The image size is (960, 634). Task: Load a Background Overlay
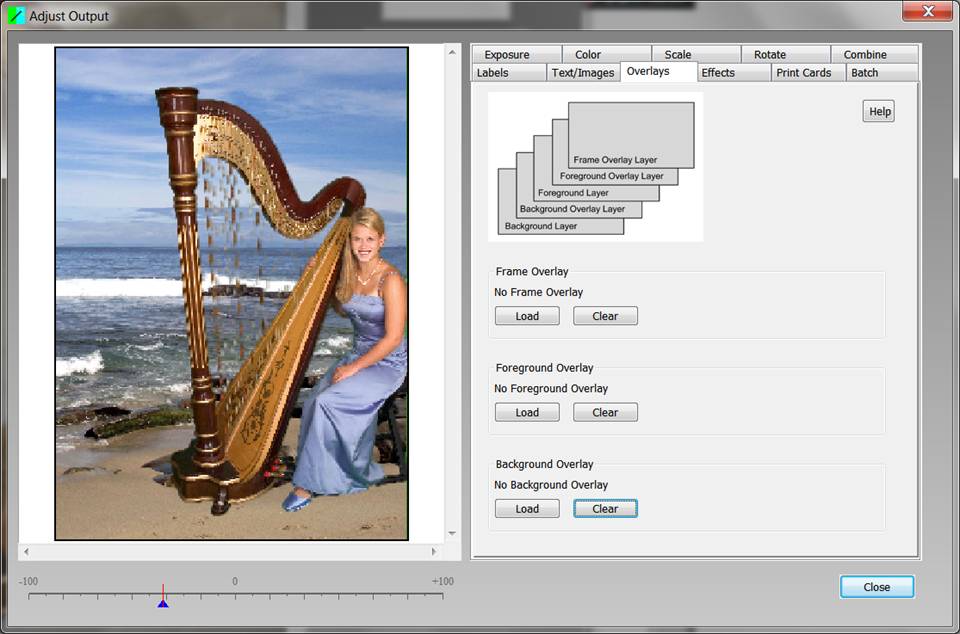[527, 509]
